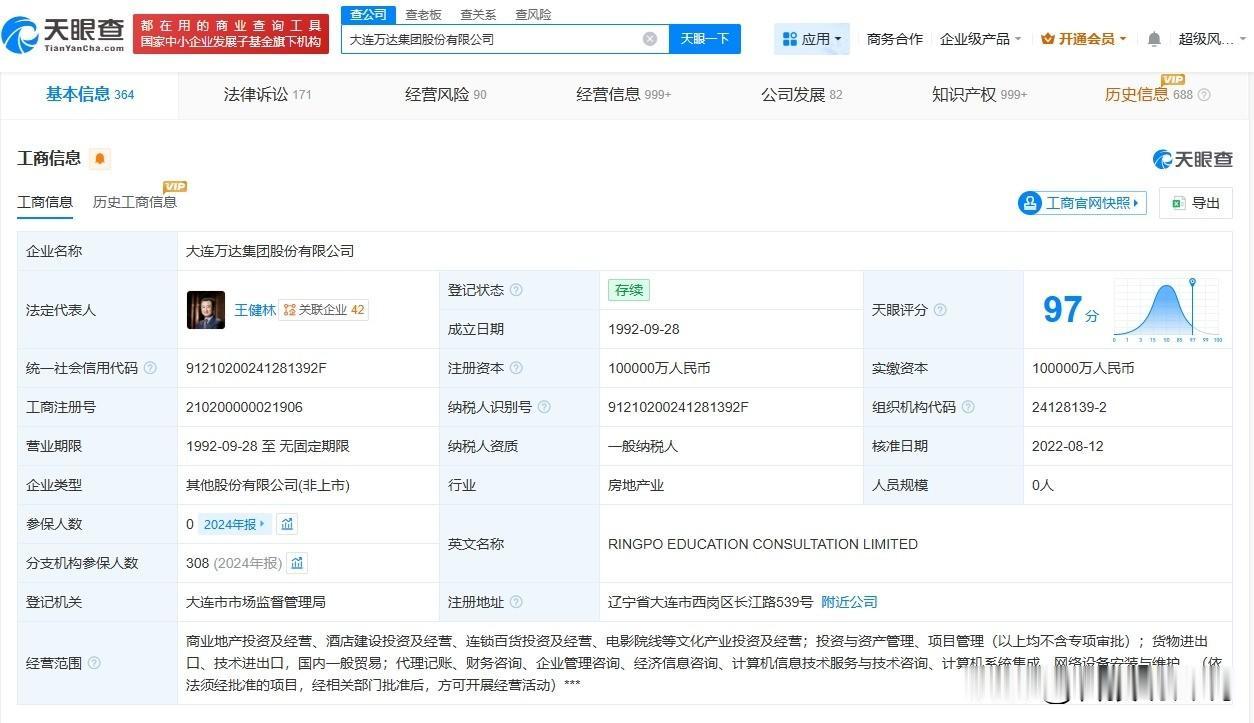Open the notification bell icon
This screenshot has width=1254, height=723.
click(1154, 39)
